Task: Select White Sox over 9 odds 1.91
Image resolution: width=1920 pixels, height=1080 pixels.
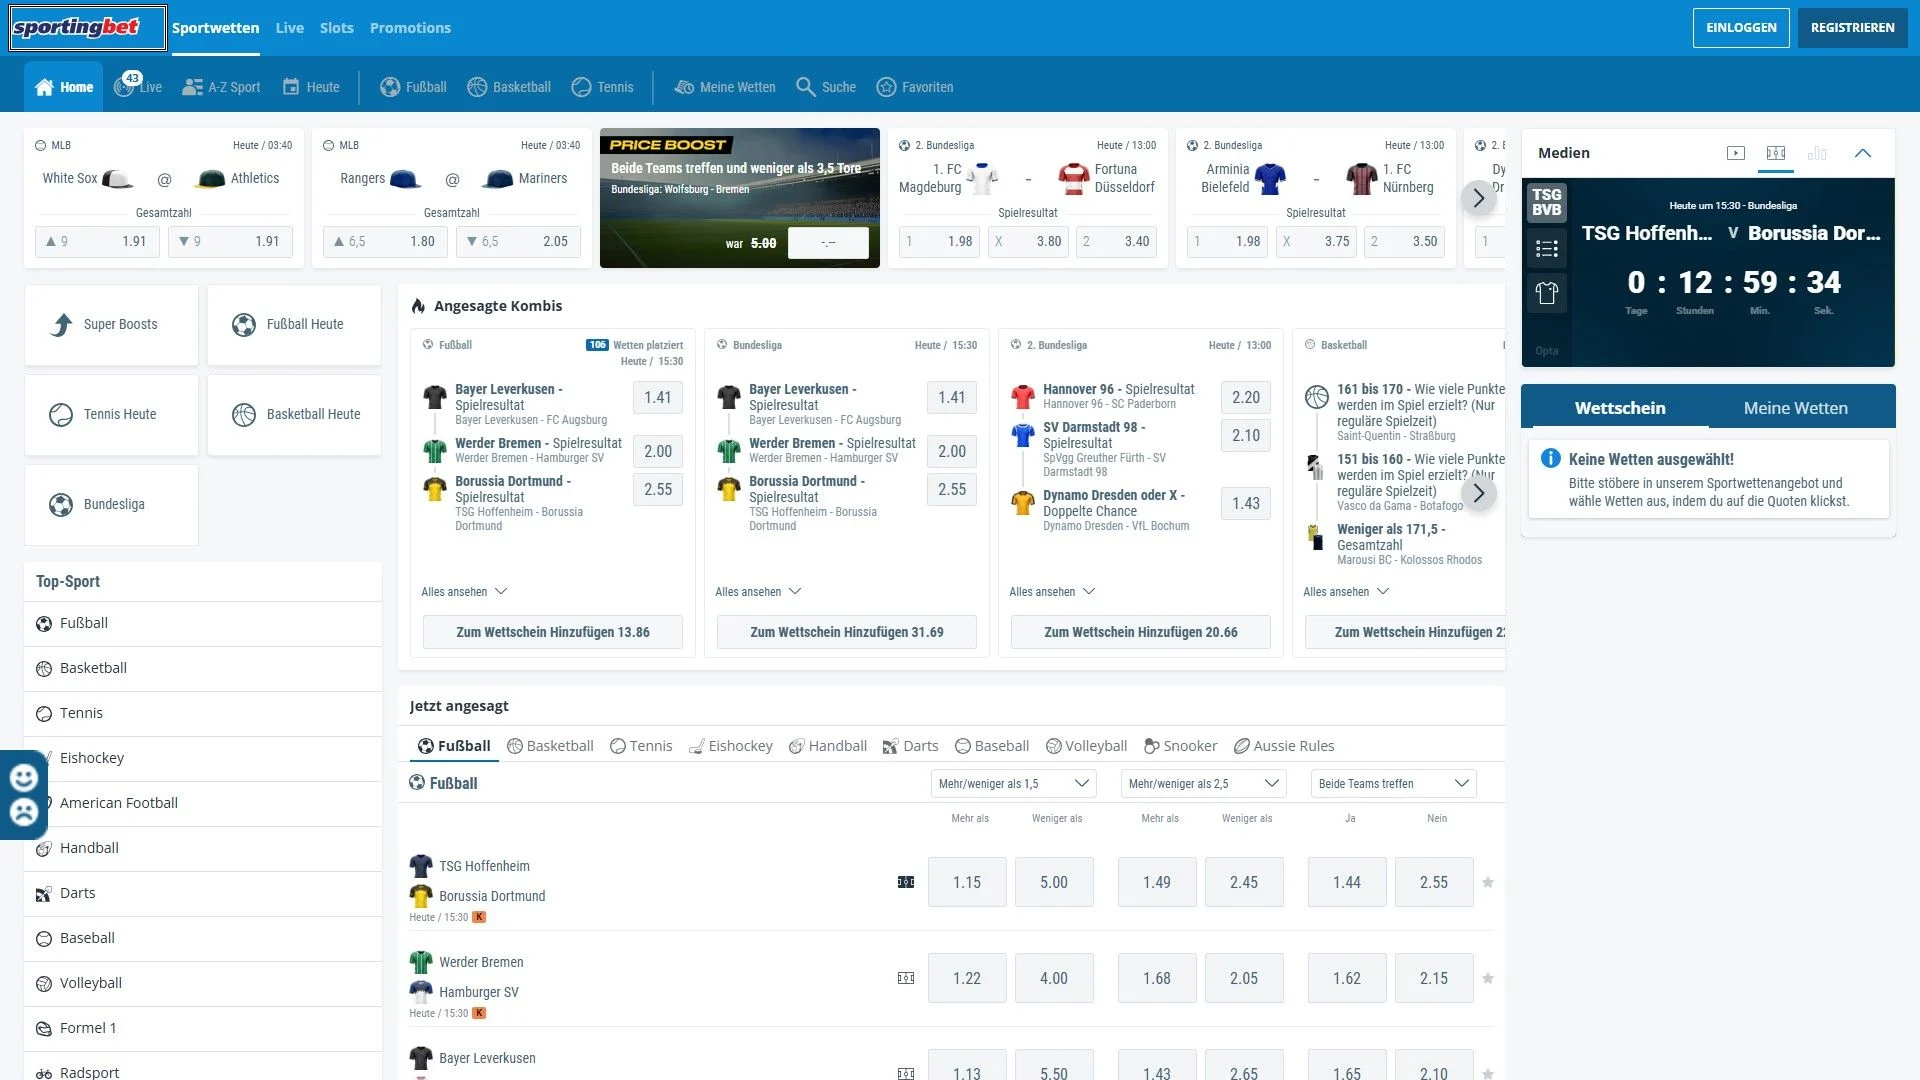Action: click(97, 241)
